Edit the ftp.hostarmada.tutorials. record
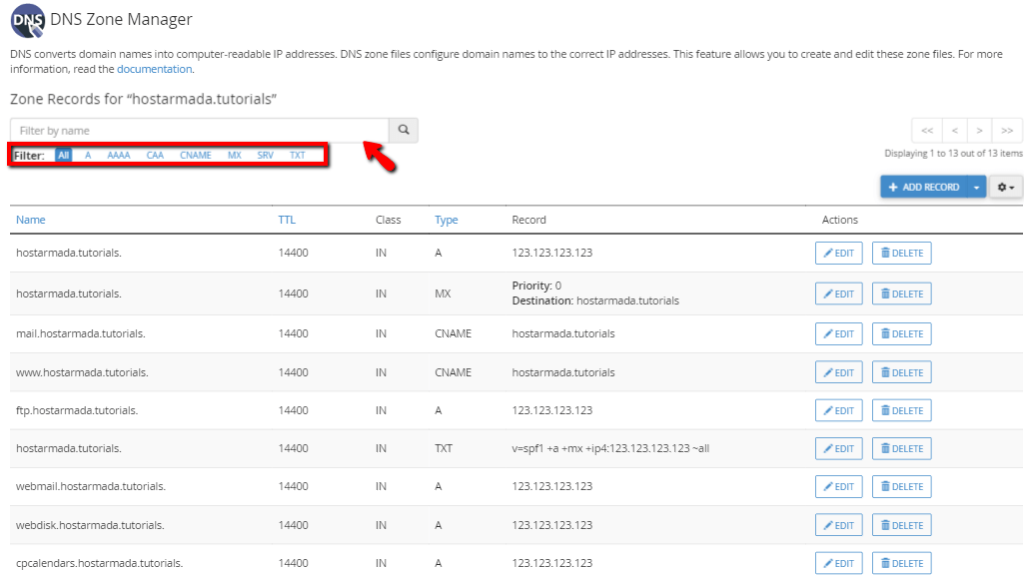Viewport: 1024px width, 576px height. [x=839, y=411]
